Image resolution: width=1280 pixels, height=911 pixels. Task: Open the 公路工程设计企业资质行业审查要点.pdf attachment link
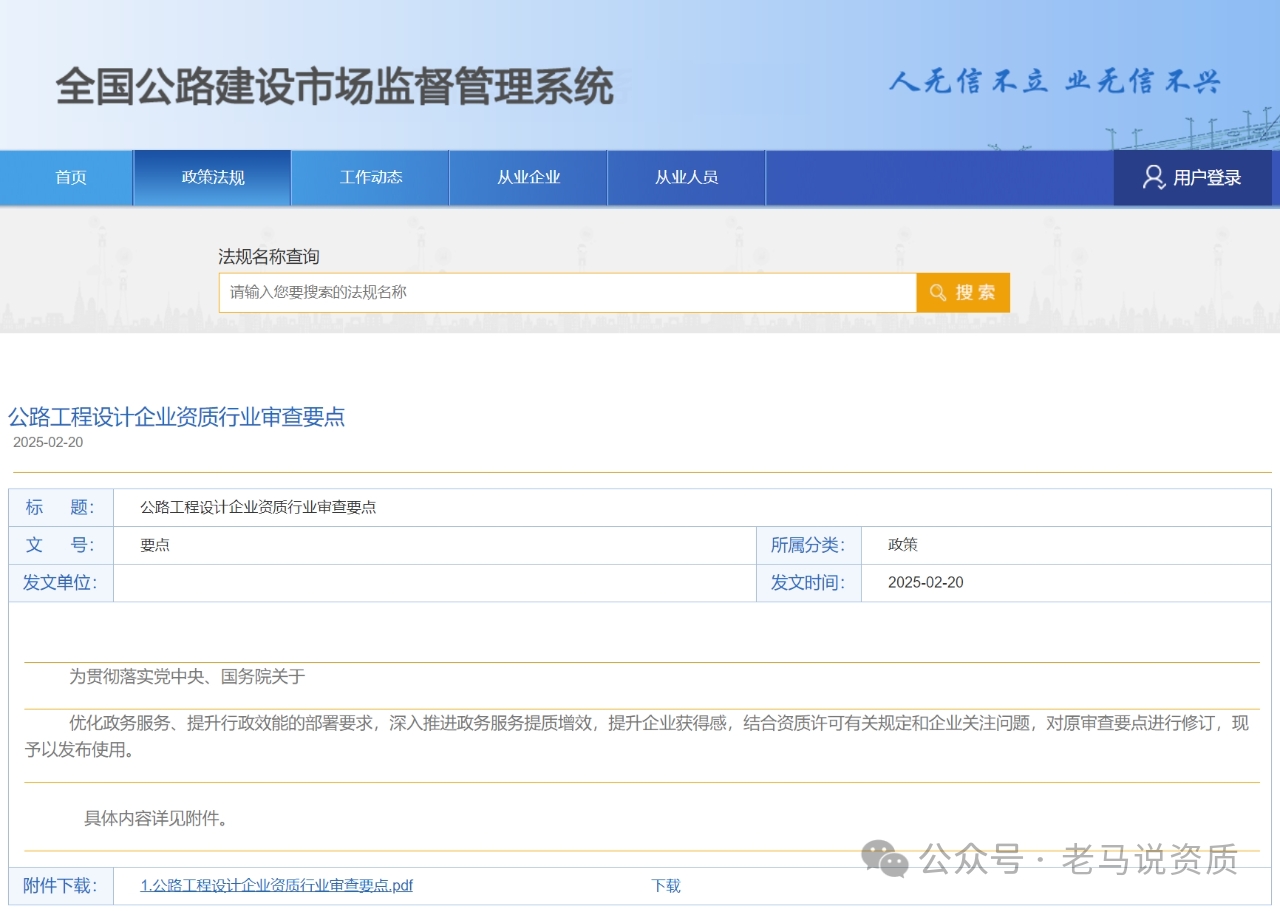coord(277,886)
